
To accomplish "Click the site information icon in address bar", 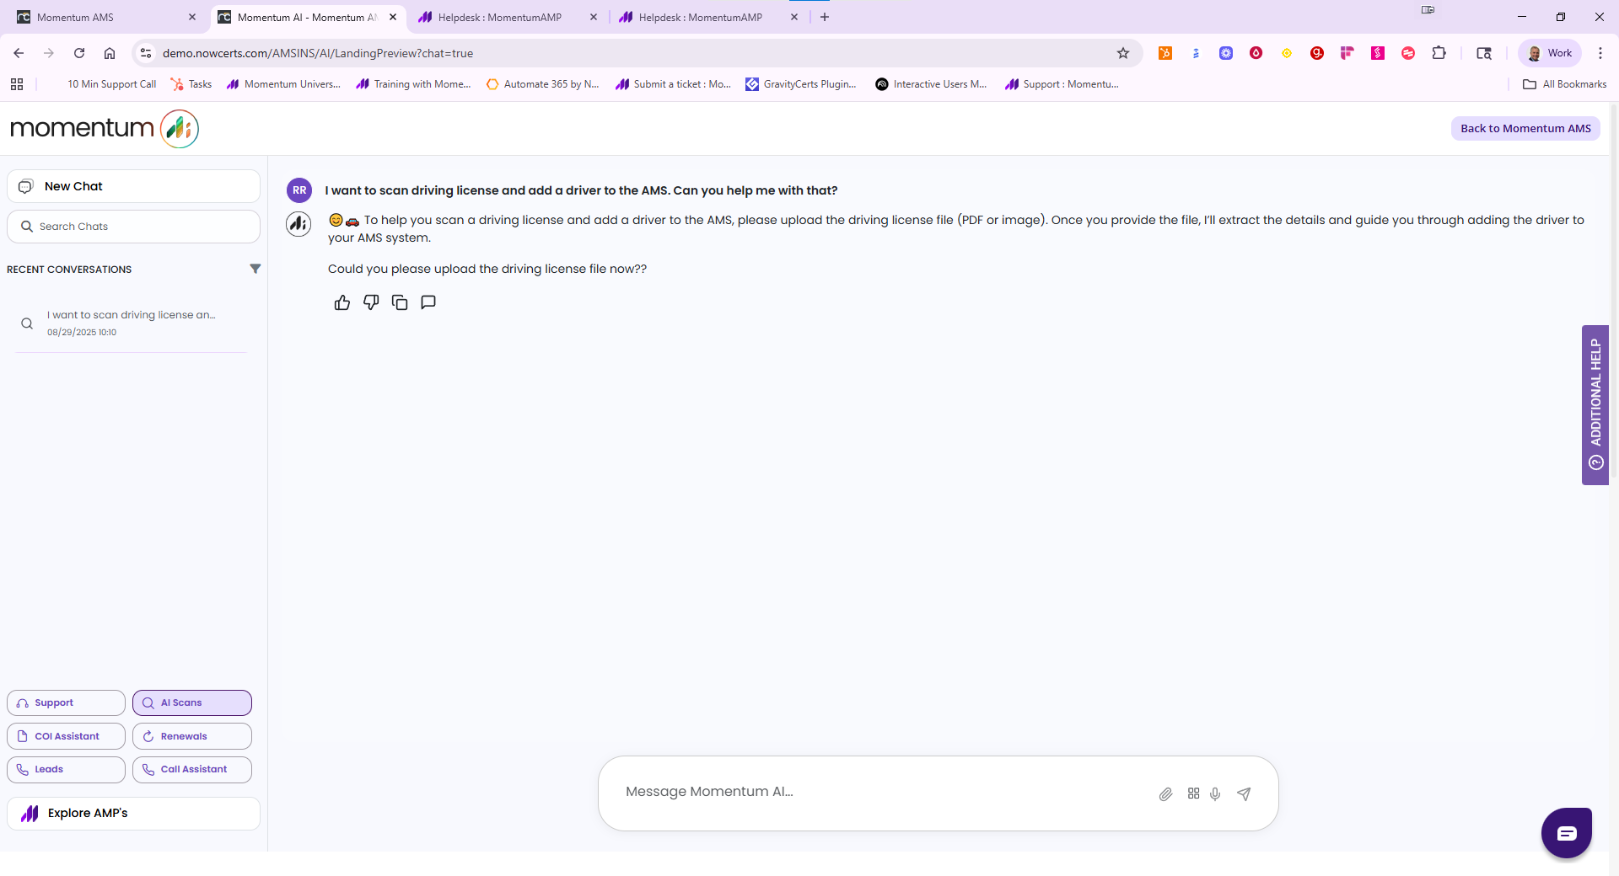I will coord(146,53).
